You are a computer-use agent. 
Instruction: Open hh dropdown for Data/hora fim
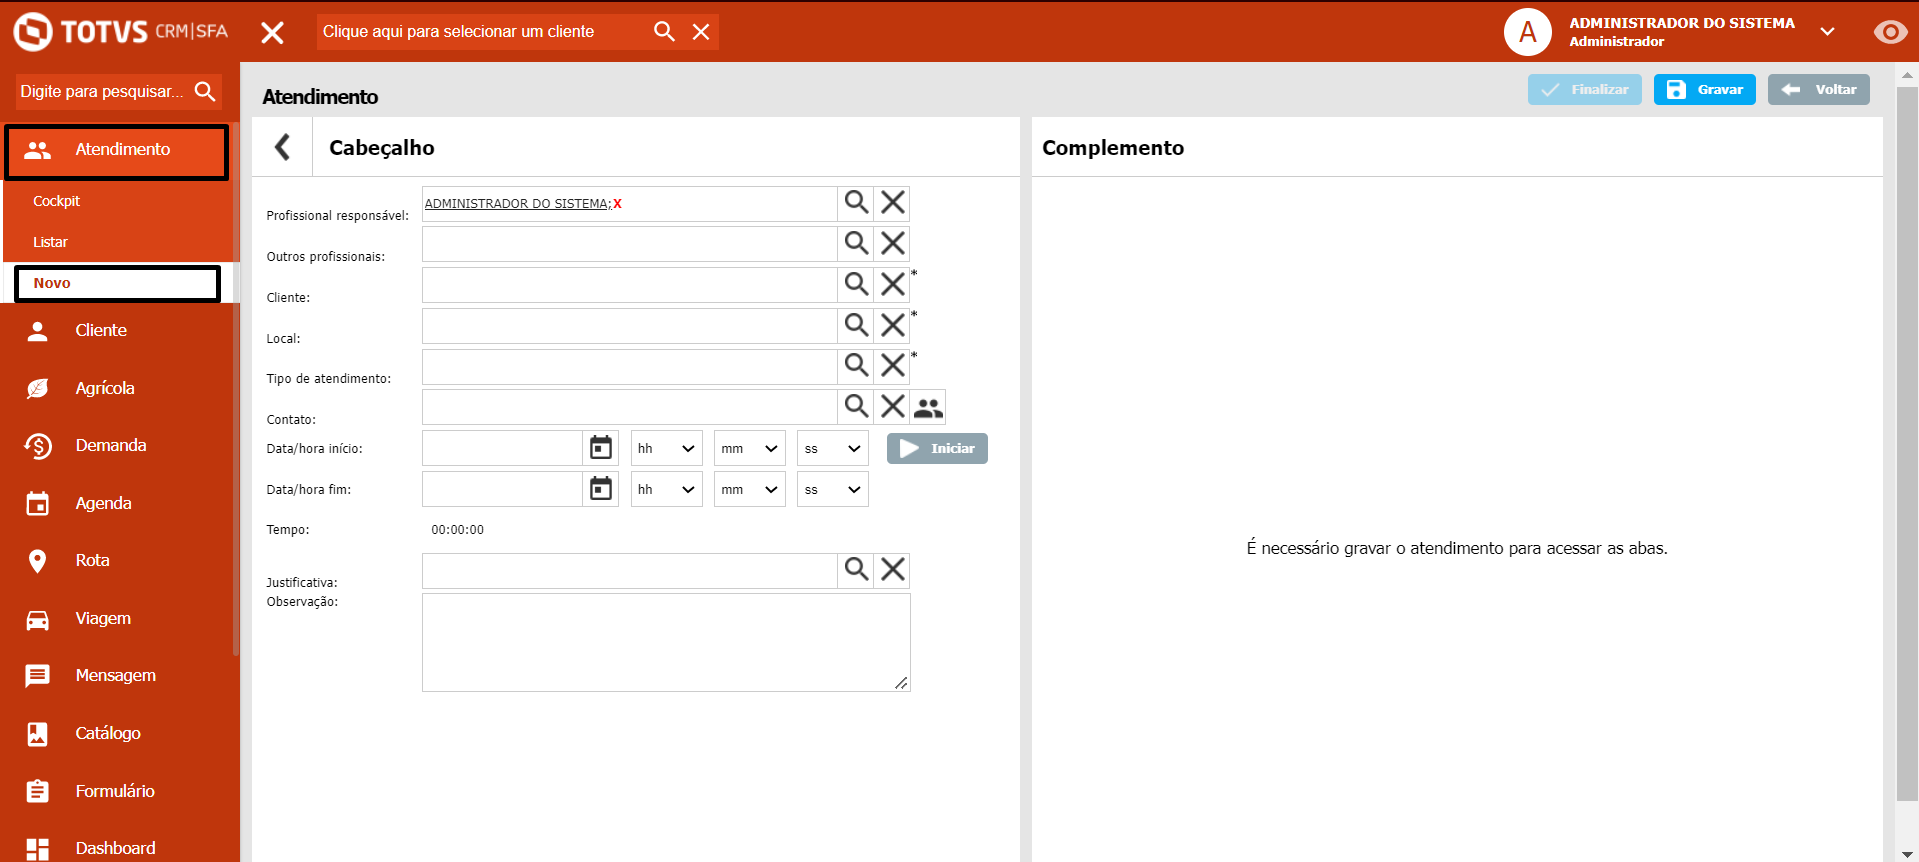(x=666, y=489)
